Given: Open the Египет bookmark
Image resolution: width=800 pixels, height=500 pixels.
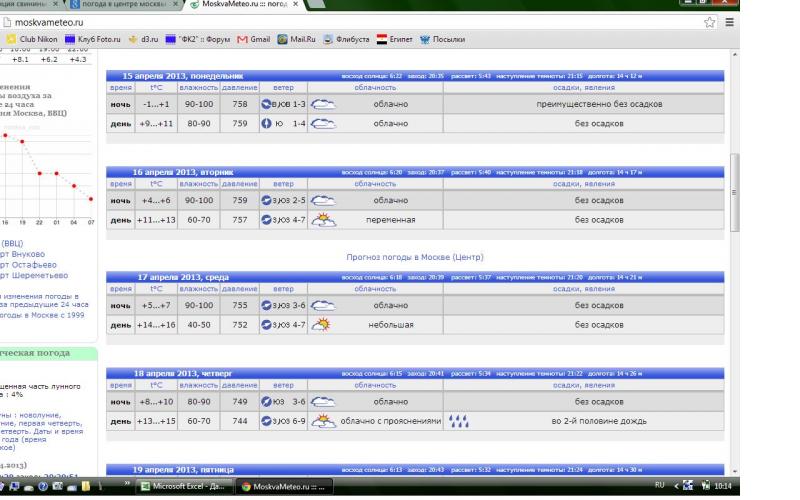Looking at the screenshot, I should (x=394, y=39).
